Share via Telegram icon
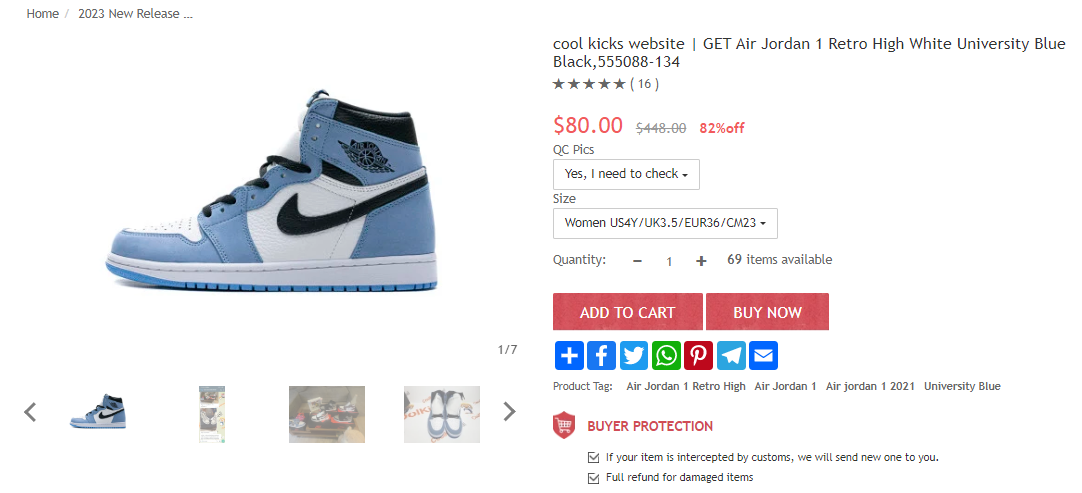The image size is (1082, 493). pyautogui.click(x=731, y=356)
